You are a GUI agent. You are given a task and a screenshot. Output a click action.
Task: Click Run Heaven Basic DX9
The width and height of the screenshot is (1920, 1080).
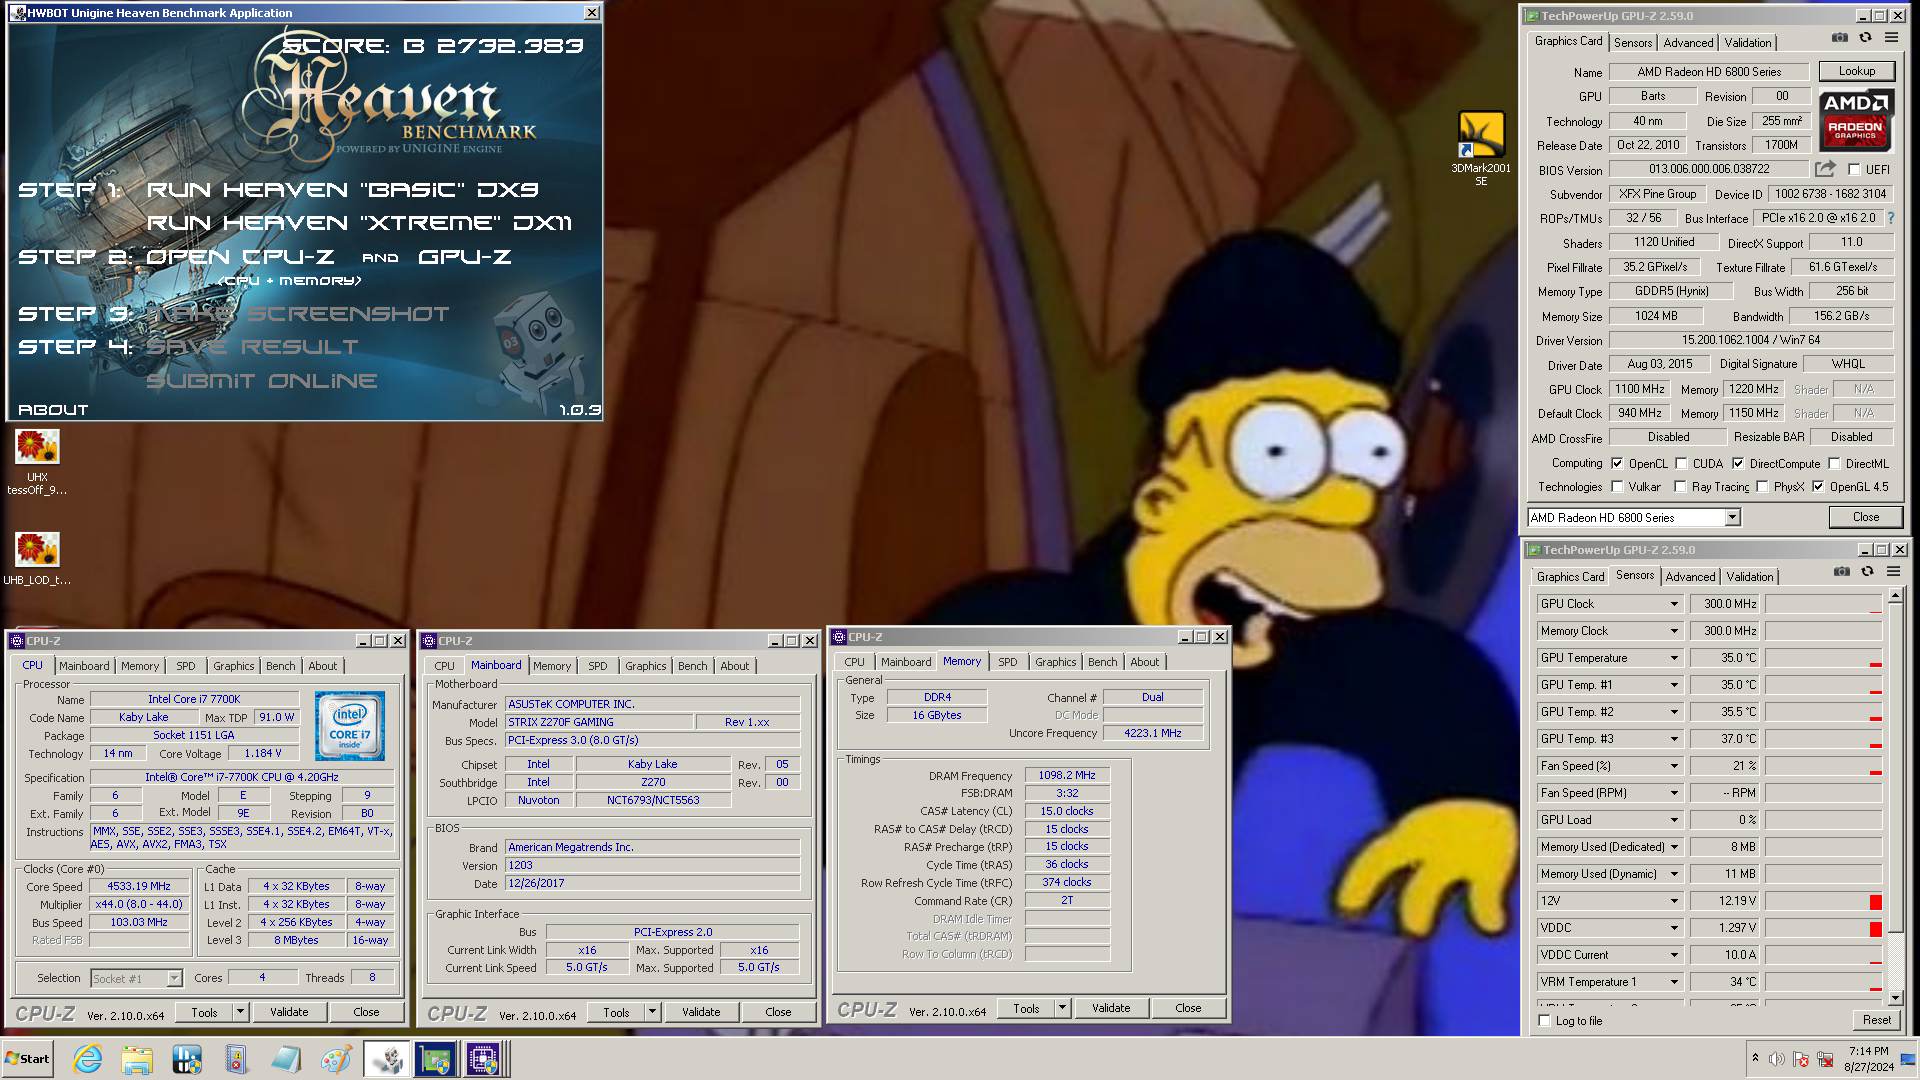[343, 189]
